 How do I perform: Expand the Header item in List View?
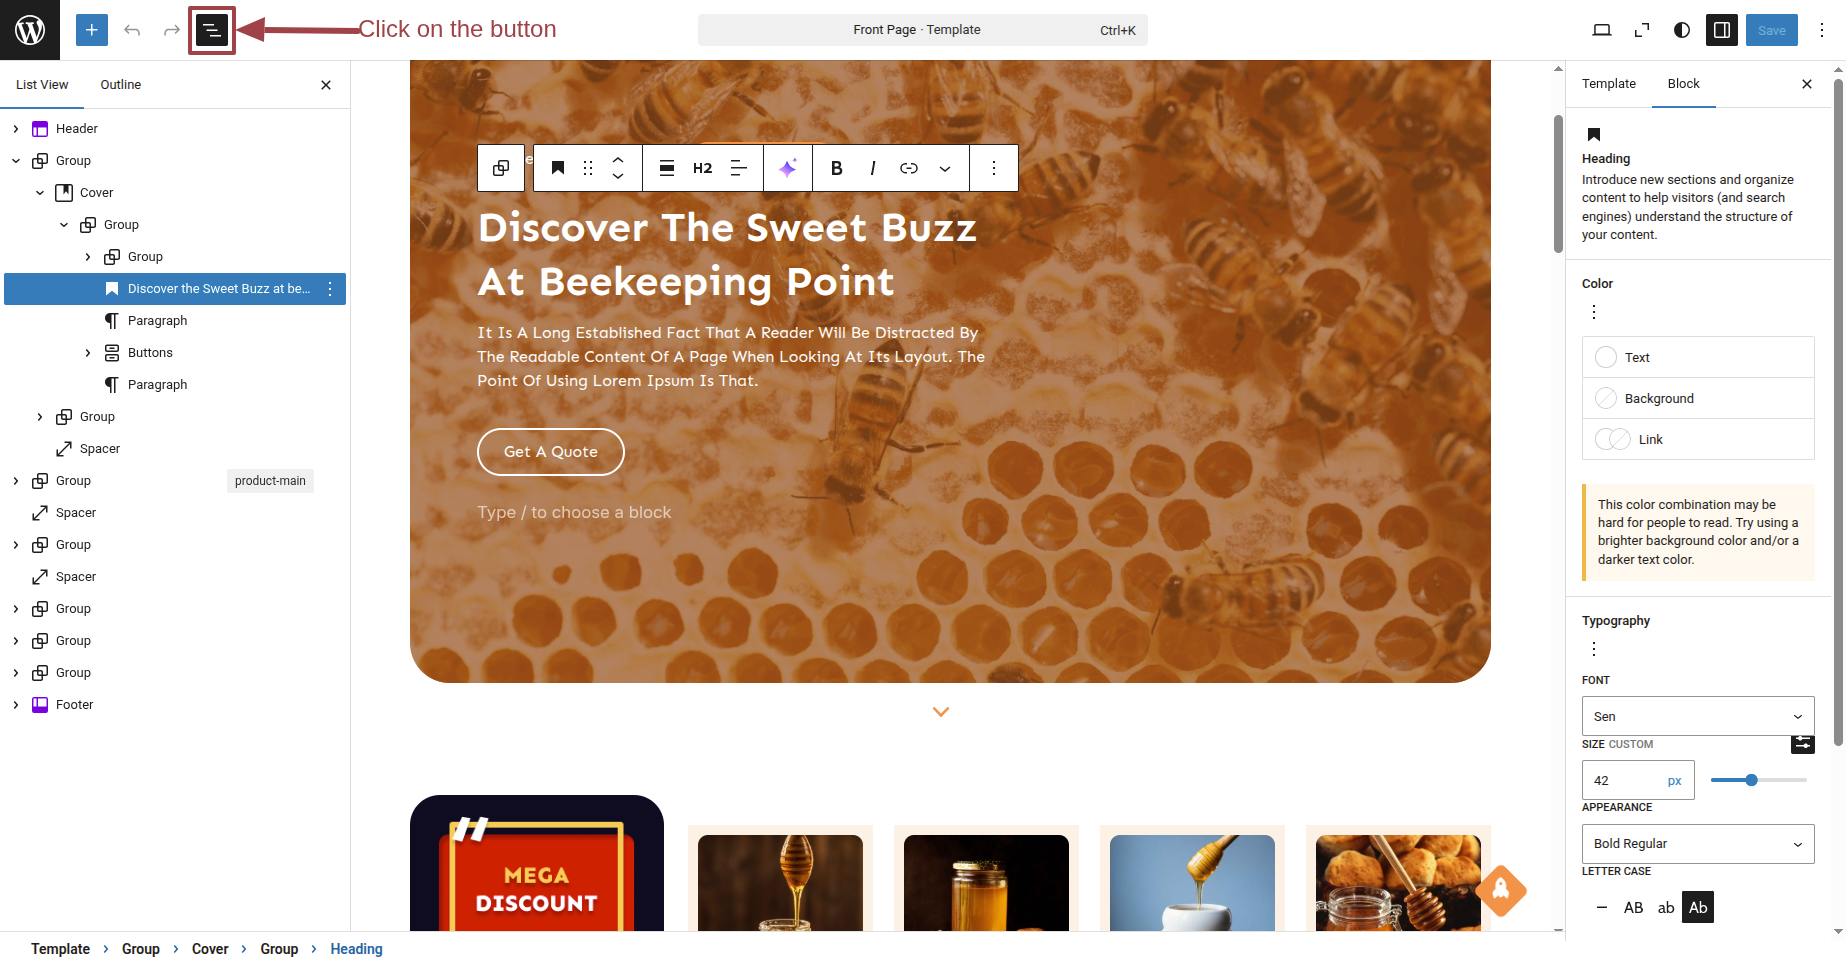pos(16,129)
